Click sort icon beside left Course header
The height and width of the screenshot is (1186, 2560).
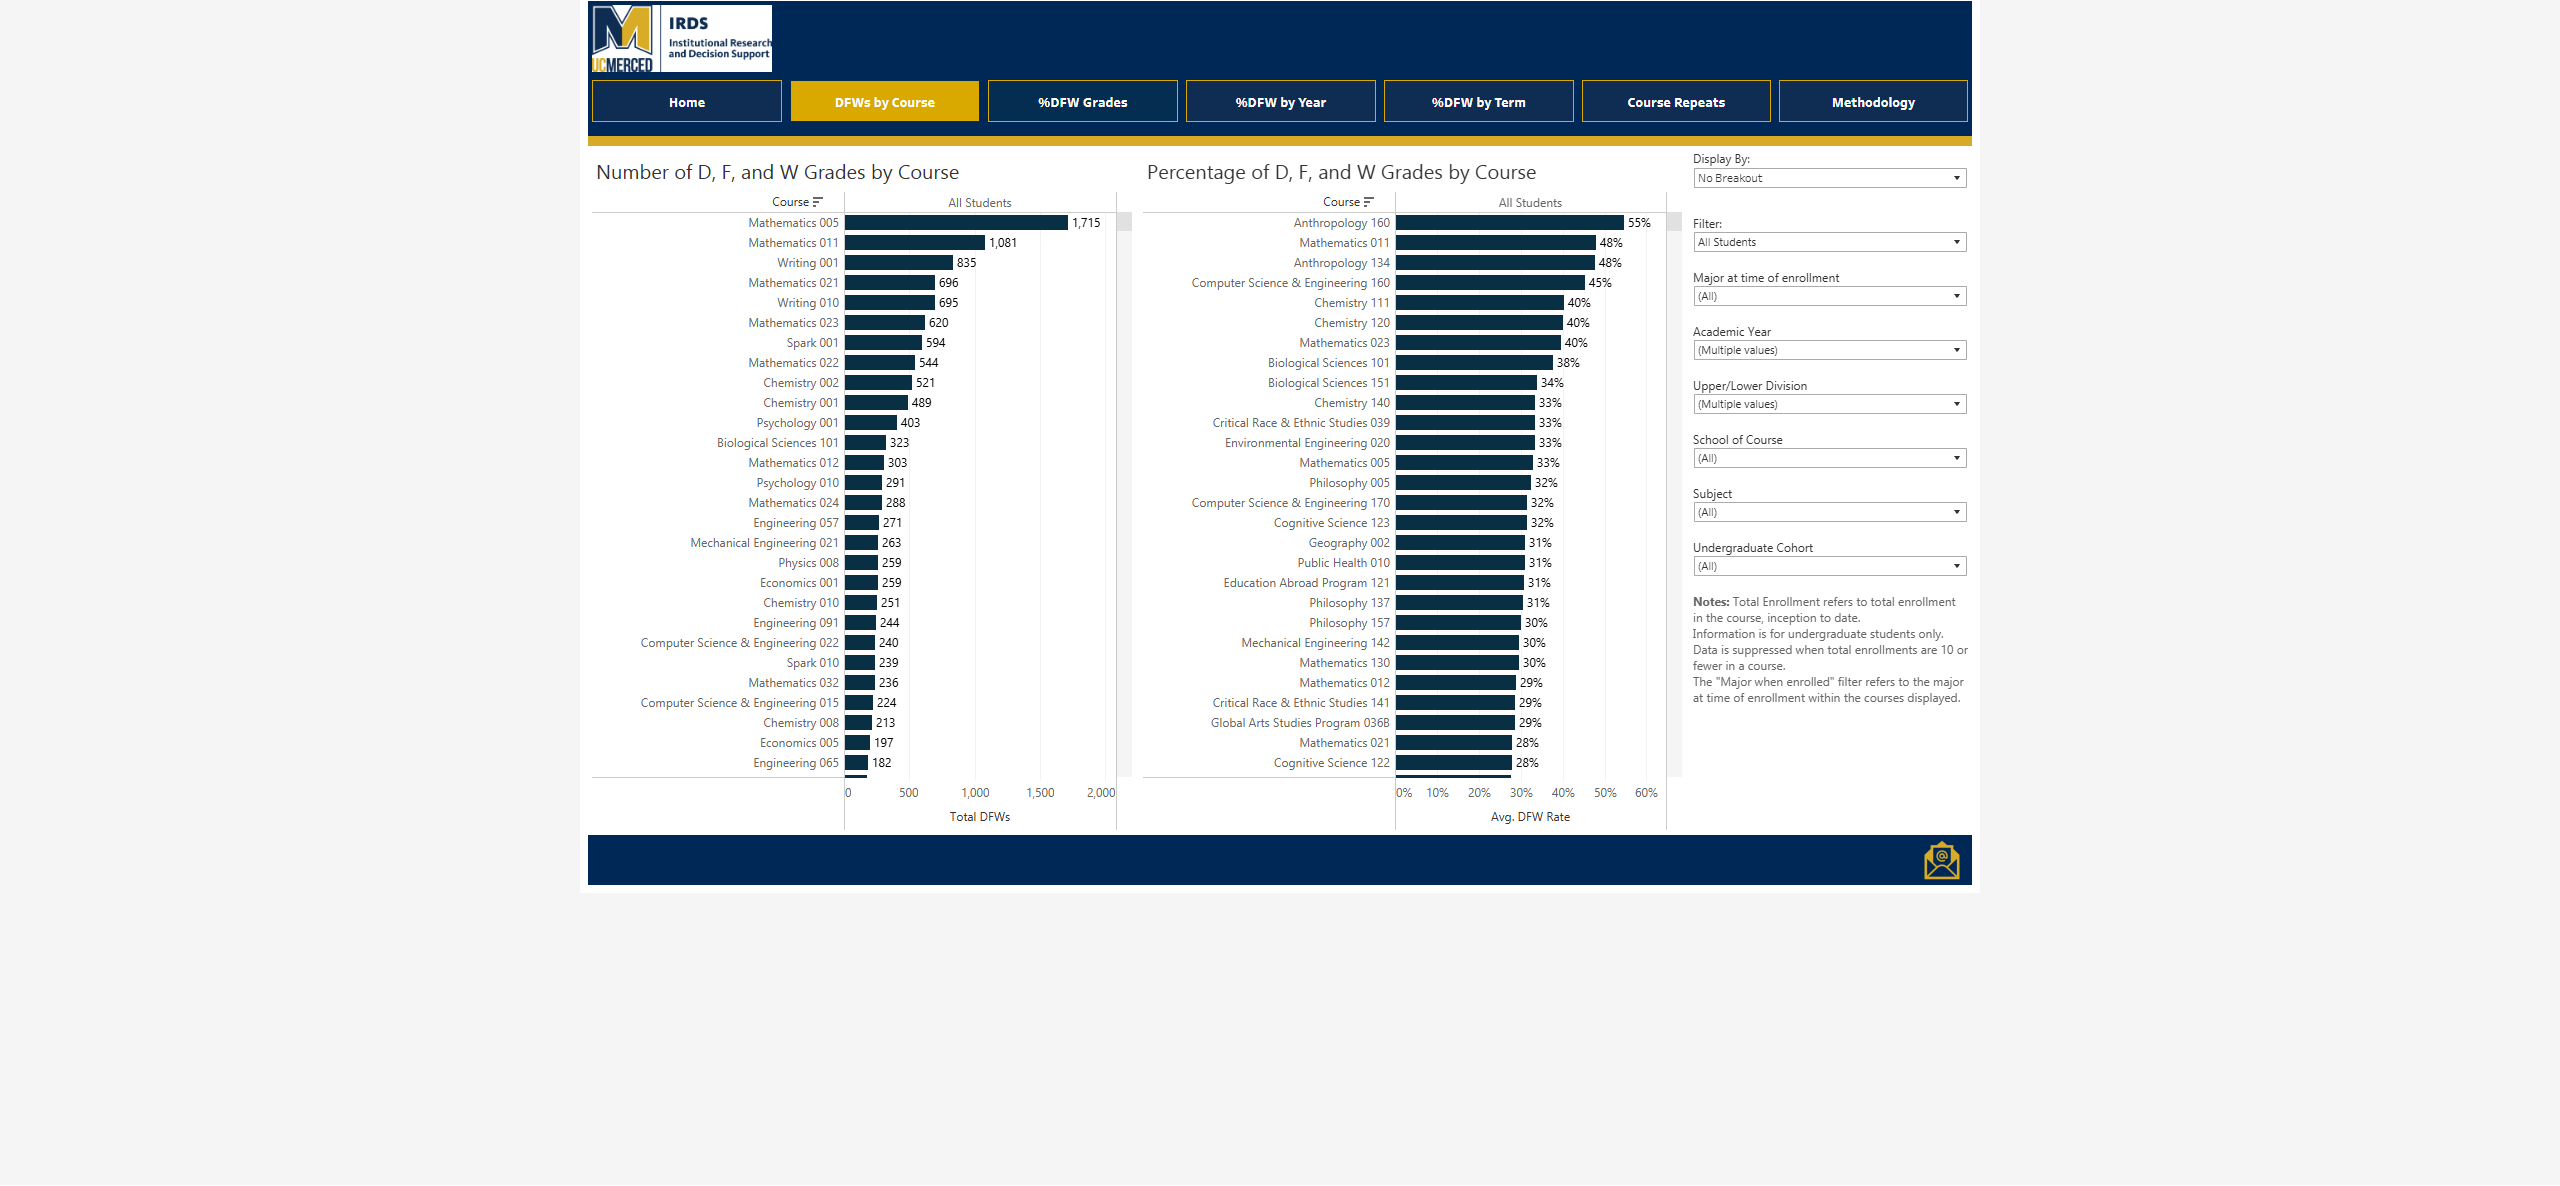tap(818, 202)
